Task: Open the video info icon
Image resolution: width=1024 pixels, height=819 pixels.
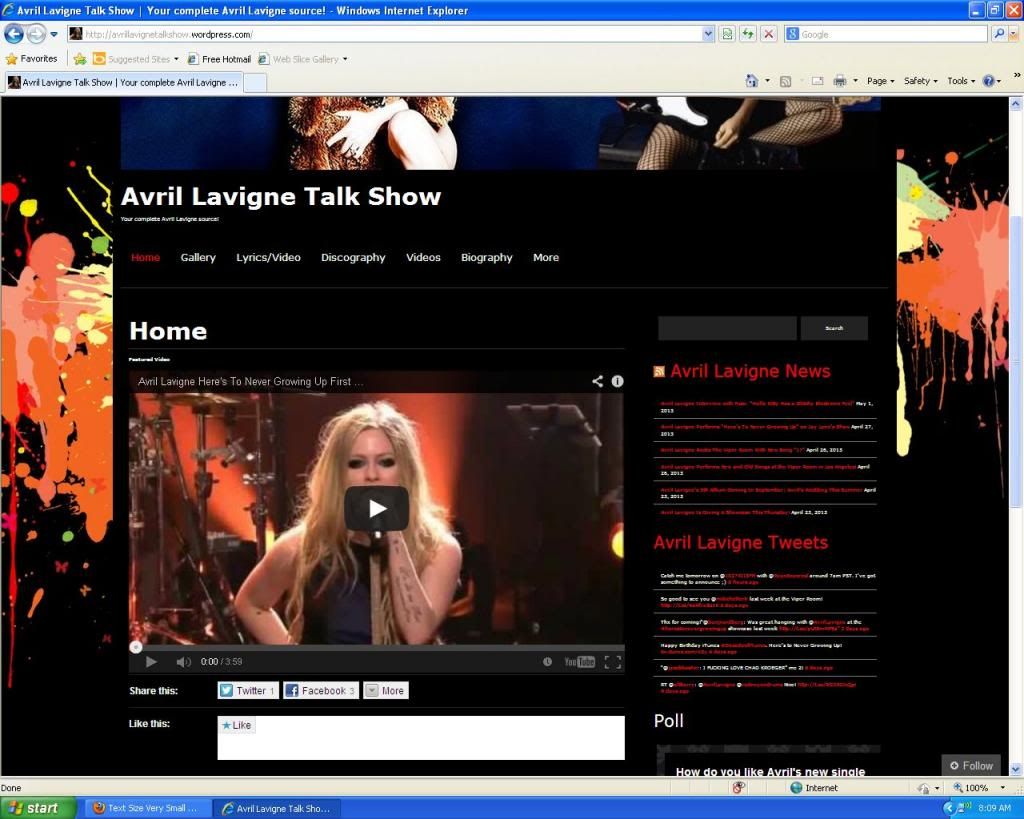Action: [x=617, y=381]
